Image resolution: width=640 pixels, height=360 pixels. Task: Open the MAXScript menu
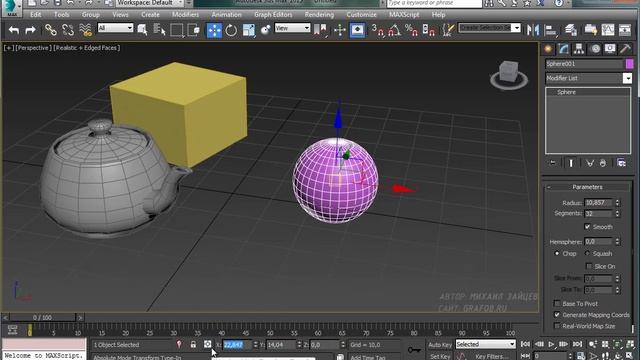(x=404, y=14)
